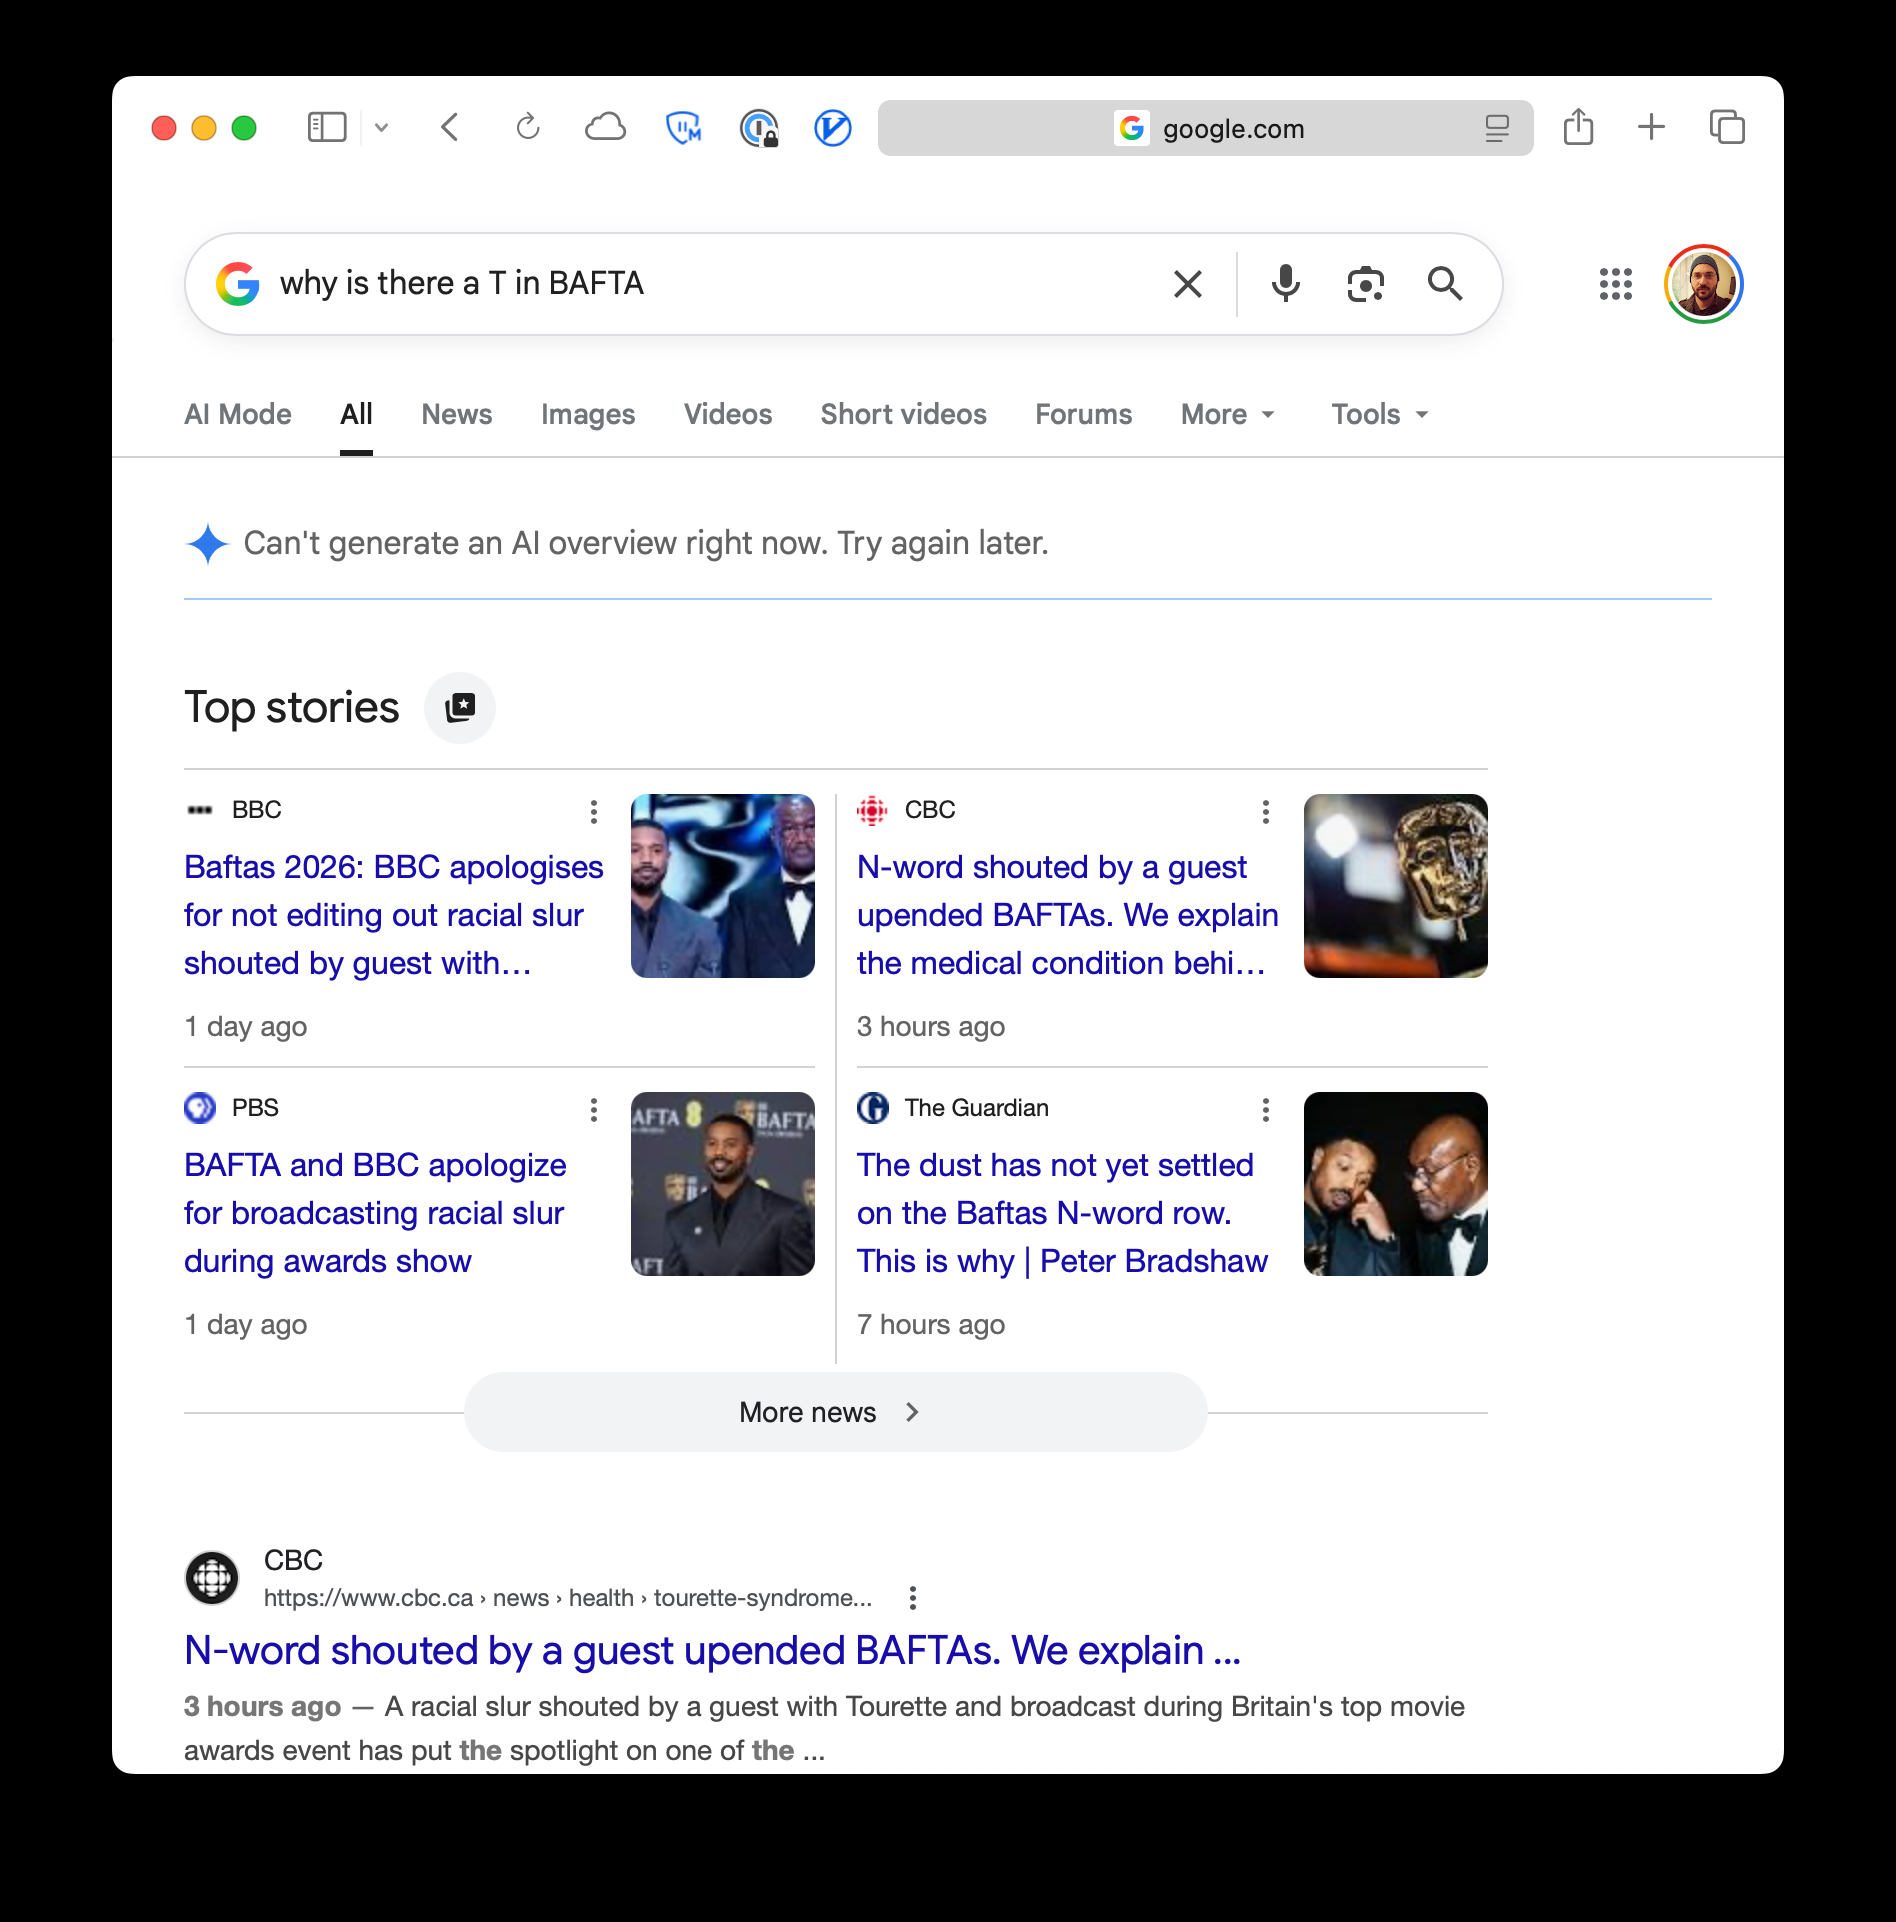Image resolution: width=1896 pixels, height=1922 pixels.
Task: Expand the More search filters dropdown
Action: click(x=1228, y=414)
